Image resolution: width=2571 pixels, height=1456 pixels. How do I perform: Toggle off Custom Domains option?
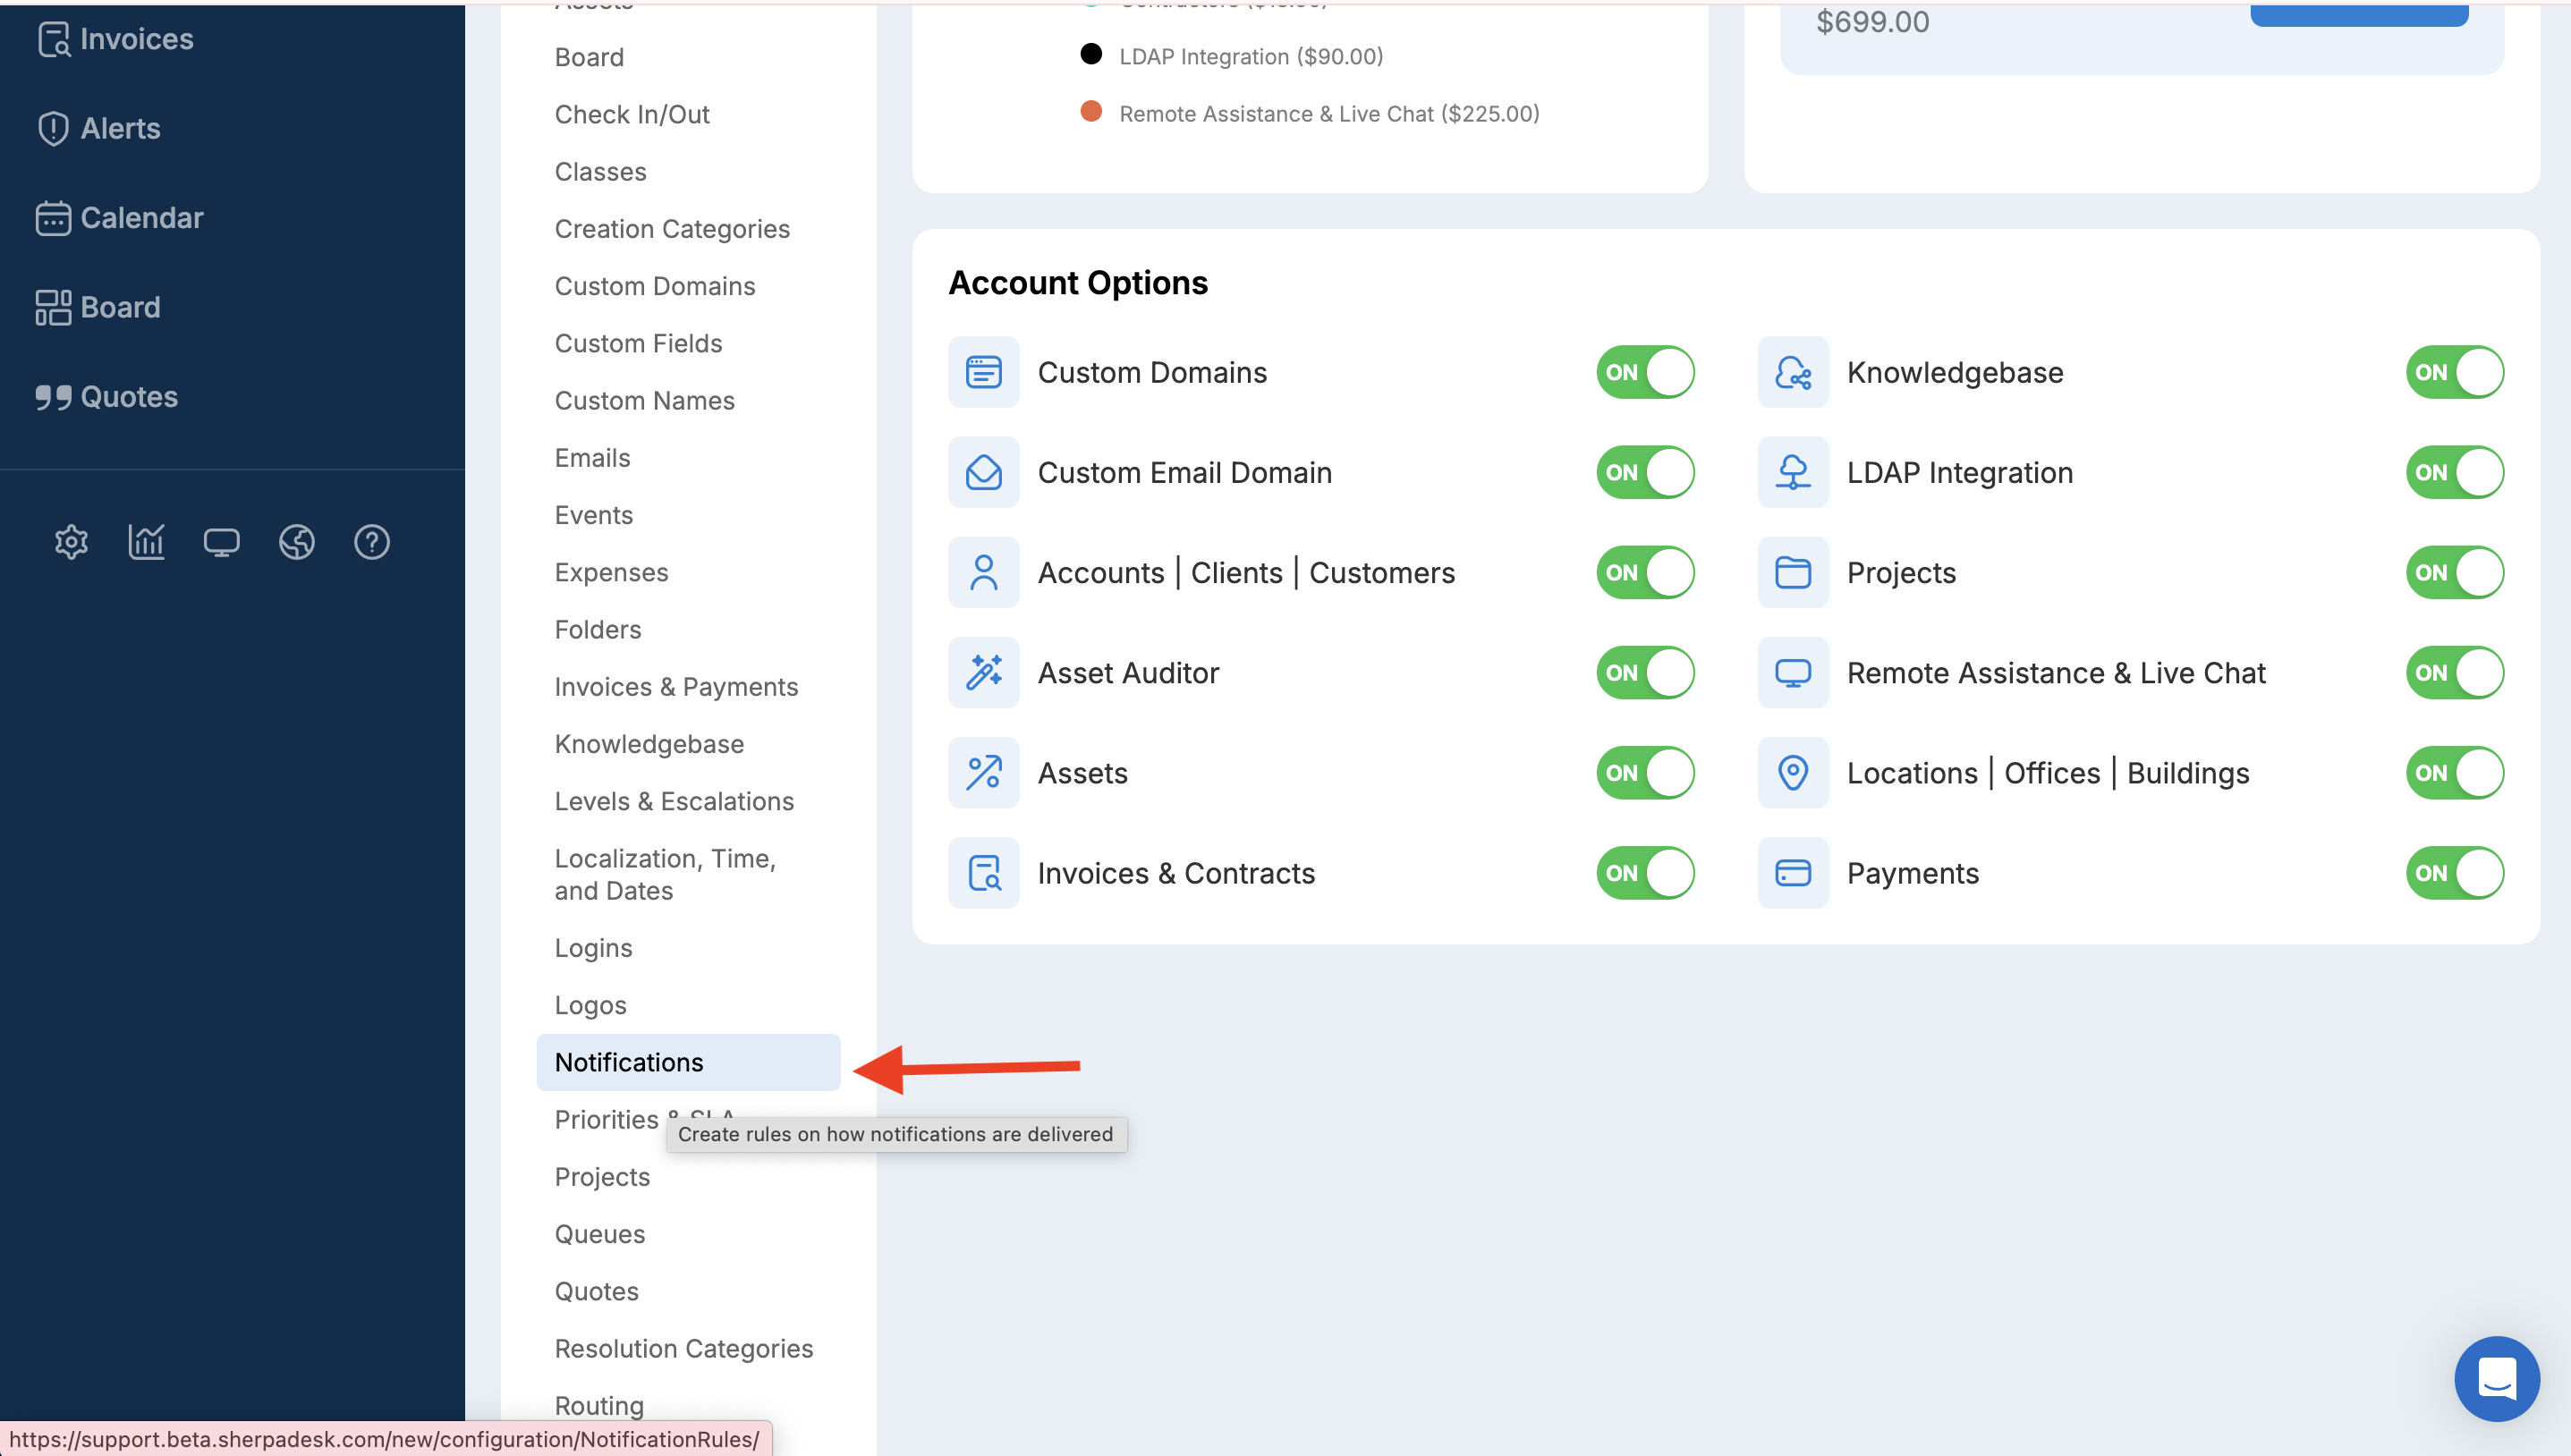(x=1644, y=373)
